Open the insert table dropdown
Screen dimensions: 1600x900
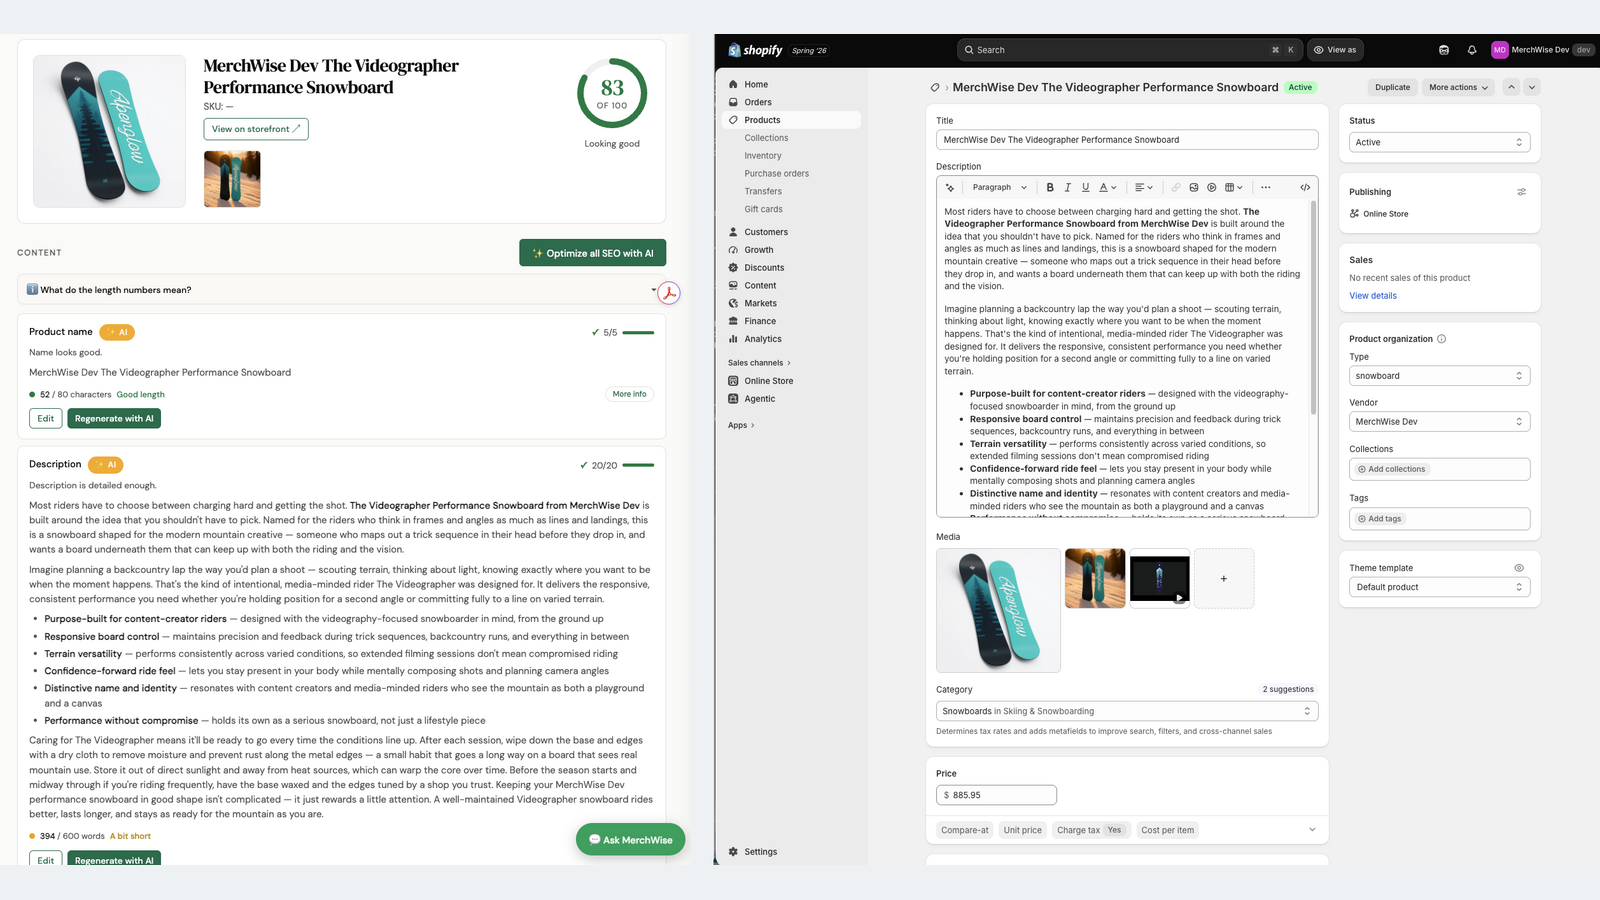[1234, 188]
